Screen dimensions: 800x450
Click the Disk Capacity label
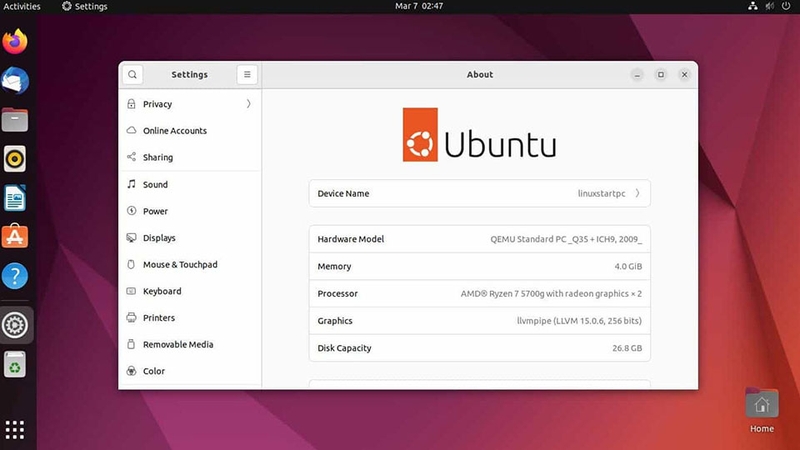tap(344, 348)
